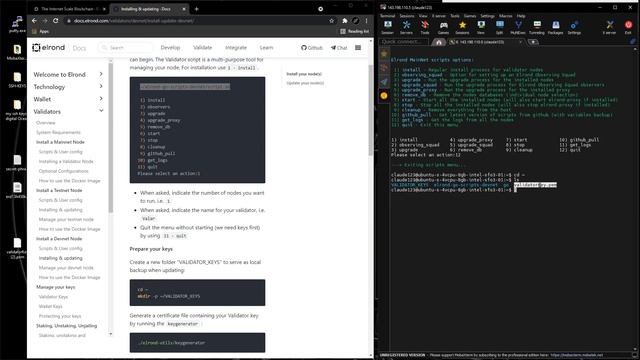Viewport: 640px width, 360px height.
Task: Open the hamburger menu on Elrond docs
Action: pos(358,48)
